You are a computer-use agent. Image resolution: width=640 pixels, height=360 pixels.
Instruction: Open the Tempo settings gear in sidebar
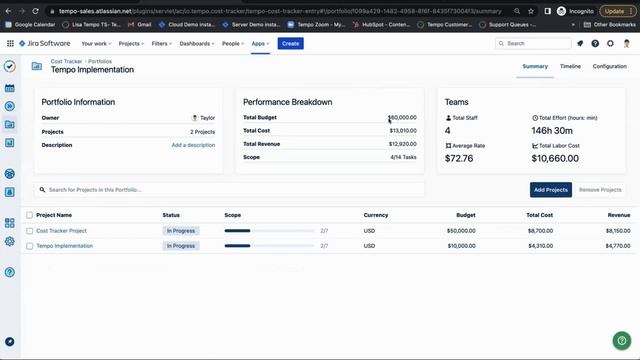pos(10,241)
